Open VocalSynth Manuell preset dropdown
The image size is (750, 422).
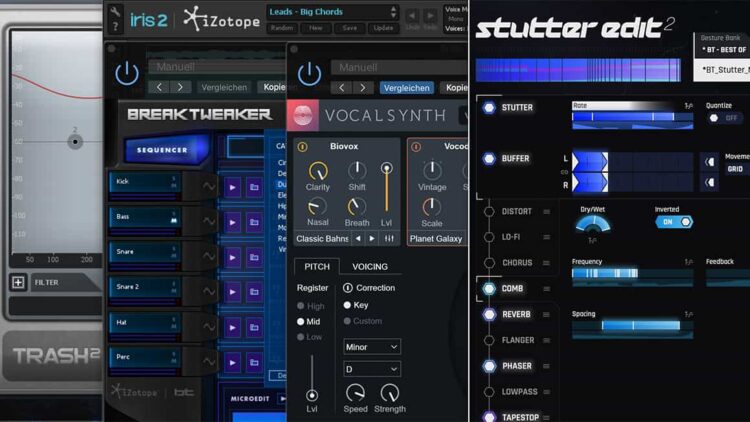click(x=399, y=67)
